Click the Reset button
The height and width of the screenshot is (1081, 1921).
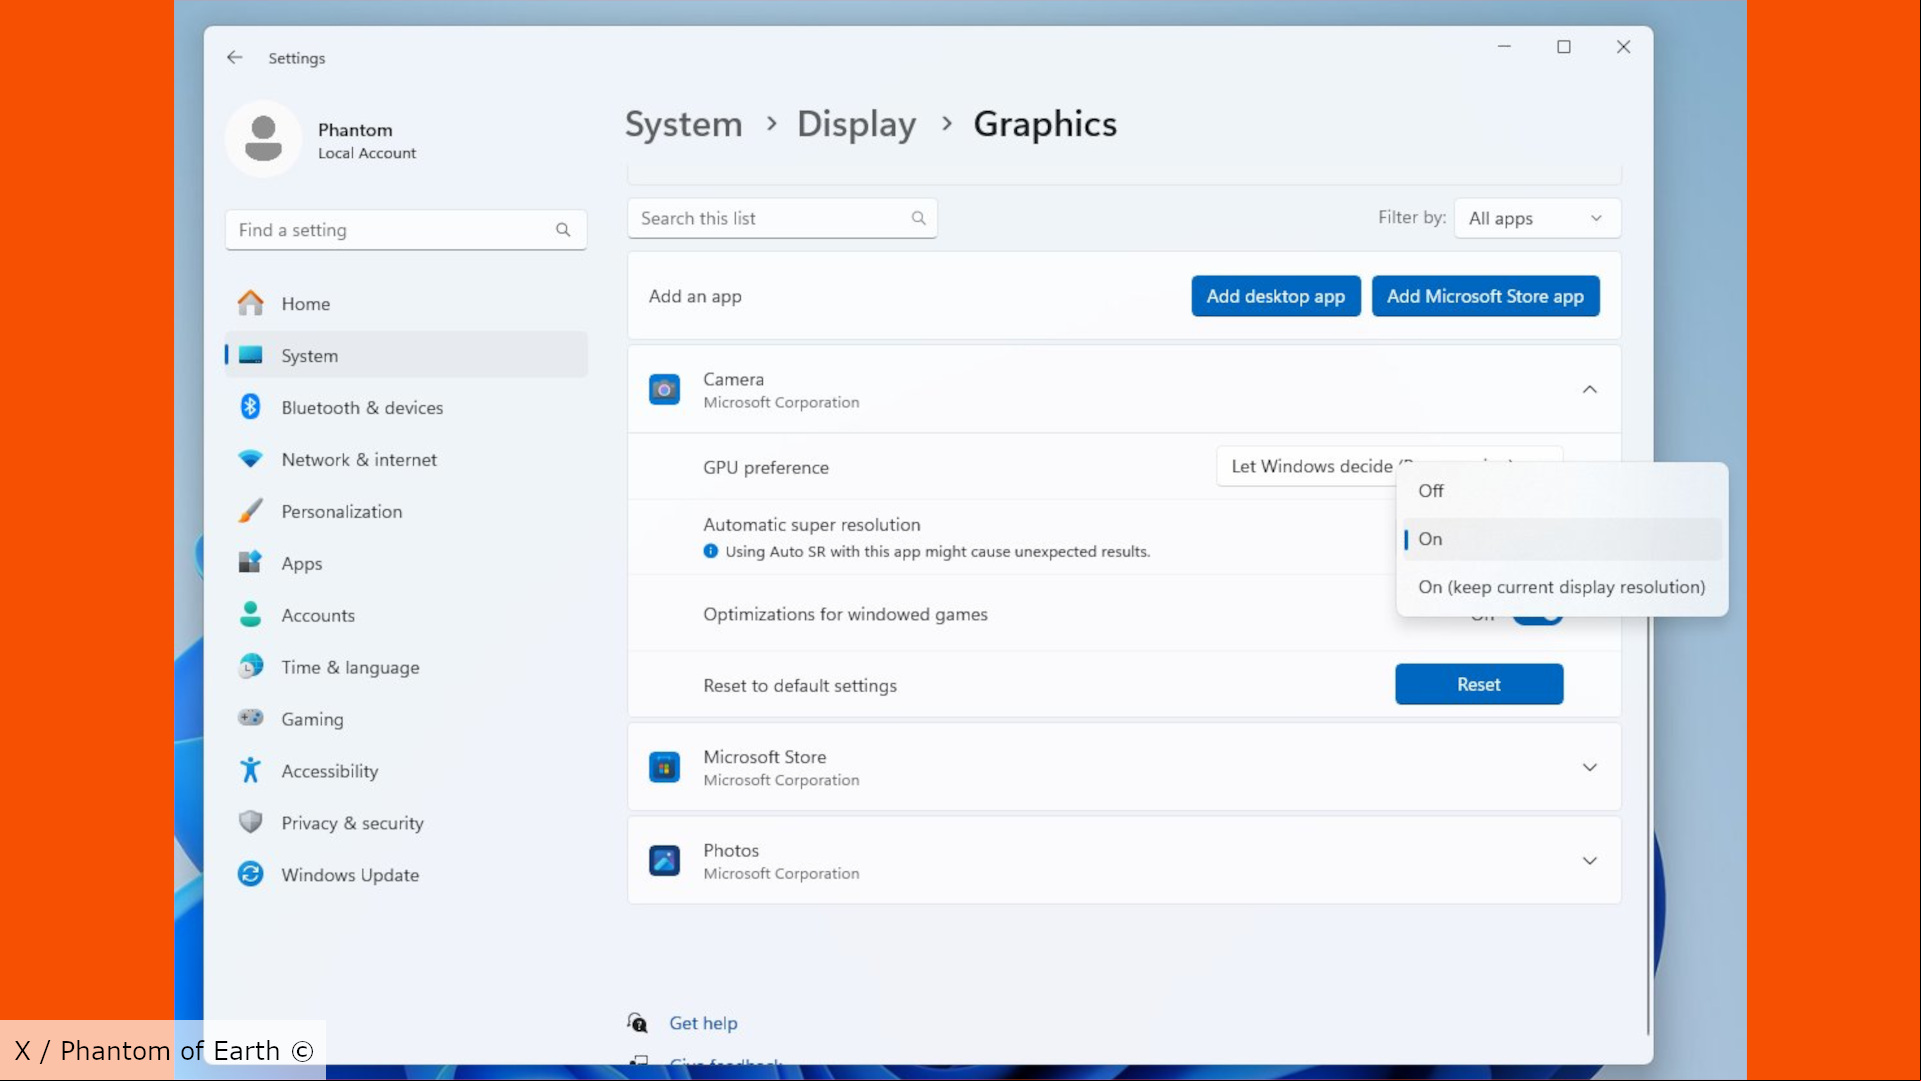click(x=1479, y=684)
